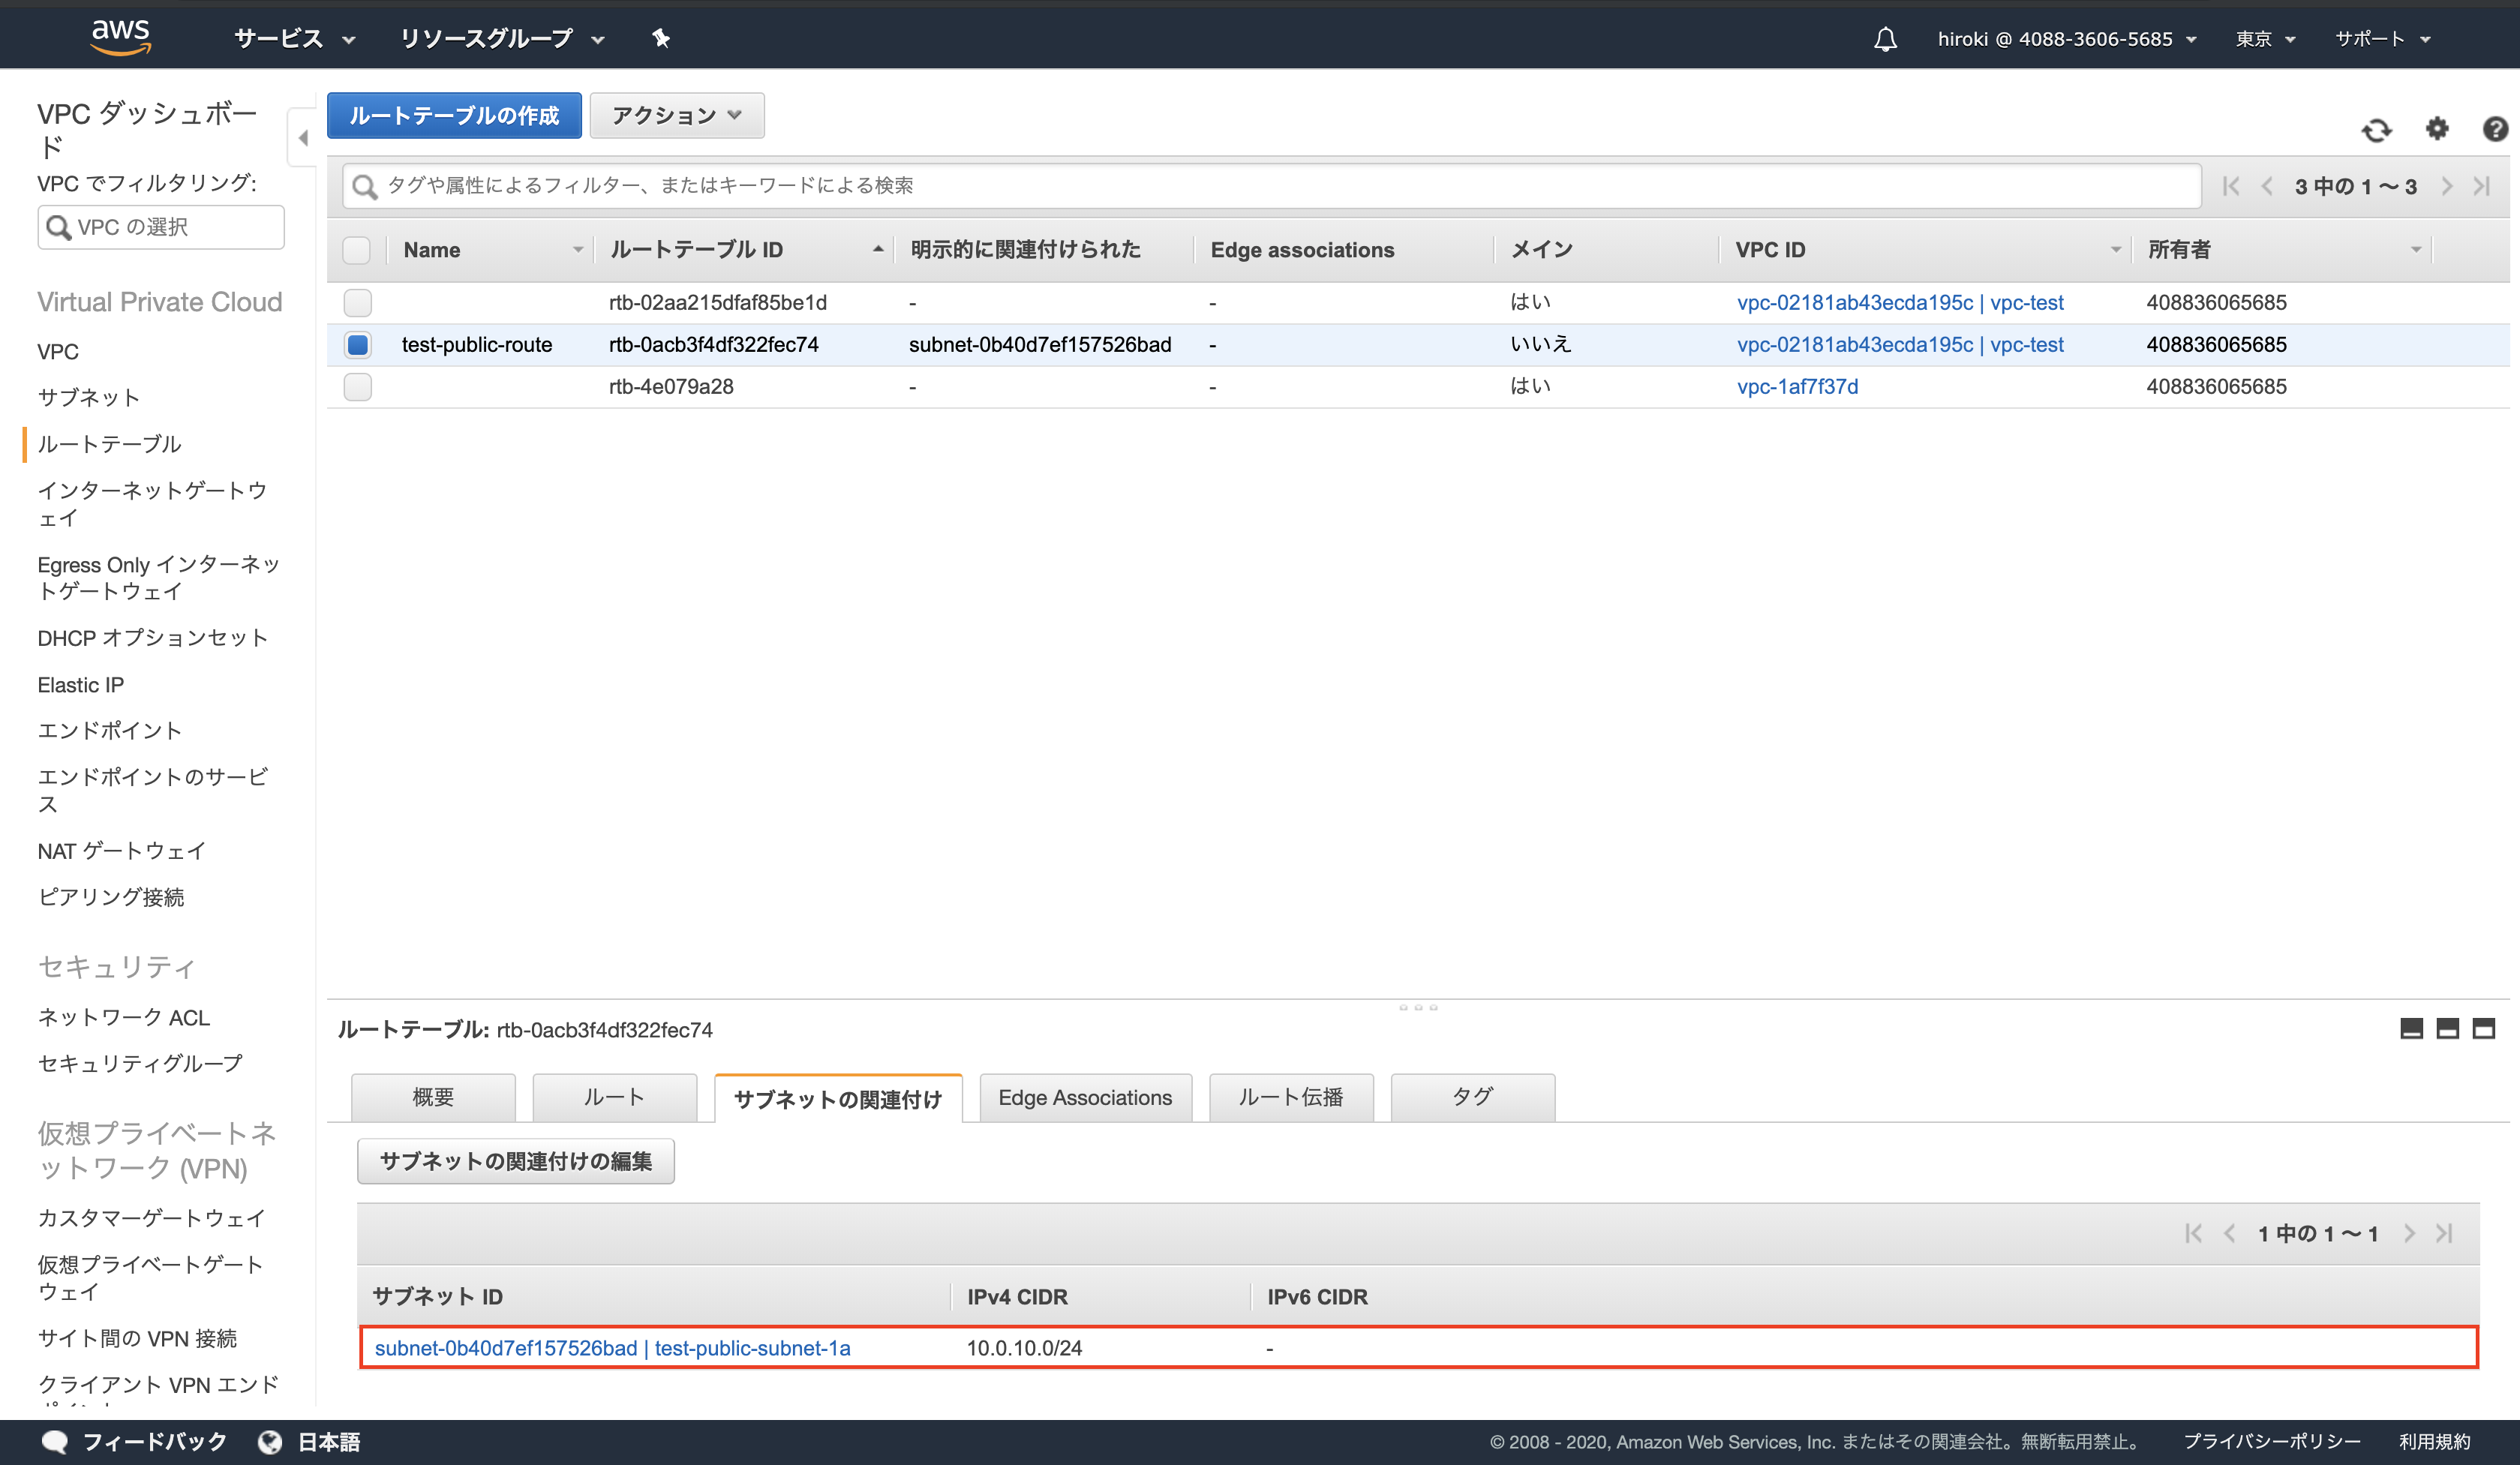Open the アクション dropdown

click(x=676, y=115)
